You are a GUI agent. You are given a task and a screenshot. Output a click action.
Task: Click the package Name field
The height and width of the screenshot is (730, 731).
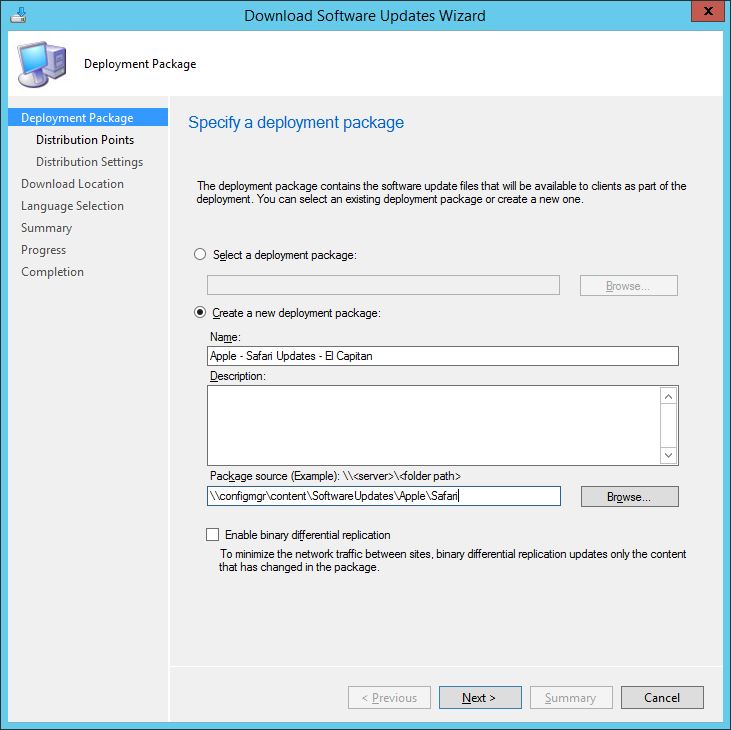click(443, 356)
